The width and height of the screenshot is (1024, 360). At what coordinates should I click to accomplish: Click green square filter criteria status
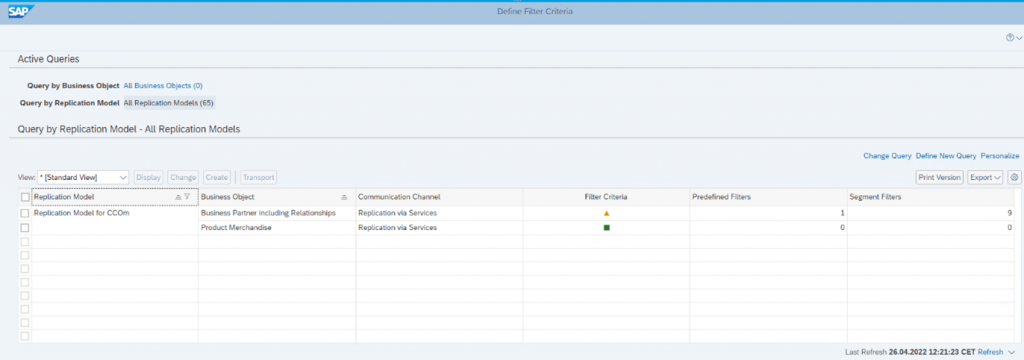(607, 227)
